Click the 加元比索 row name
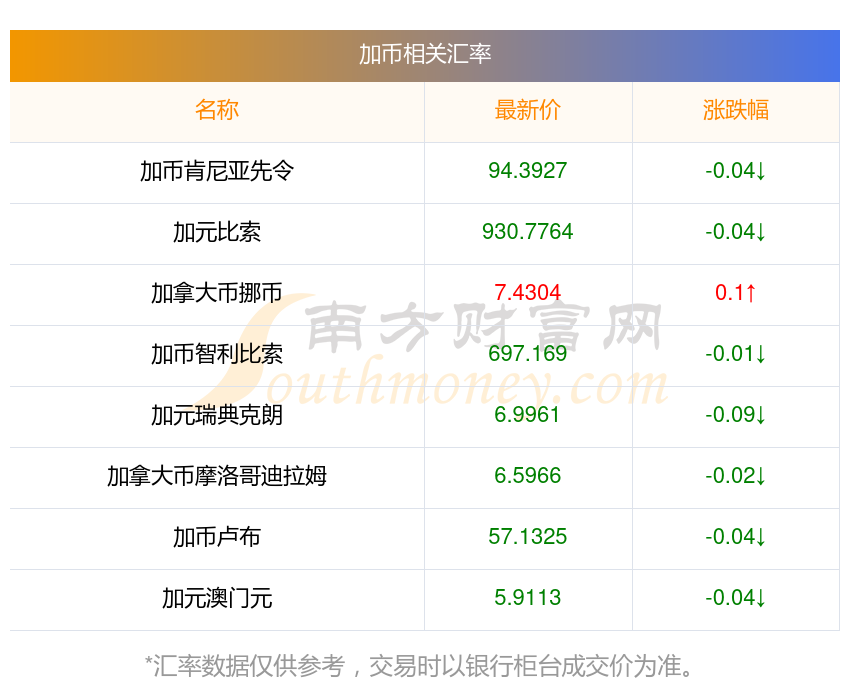The width and height of the screenshot is (850, 698). pos(217,232)
